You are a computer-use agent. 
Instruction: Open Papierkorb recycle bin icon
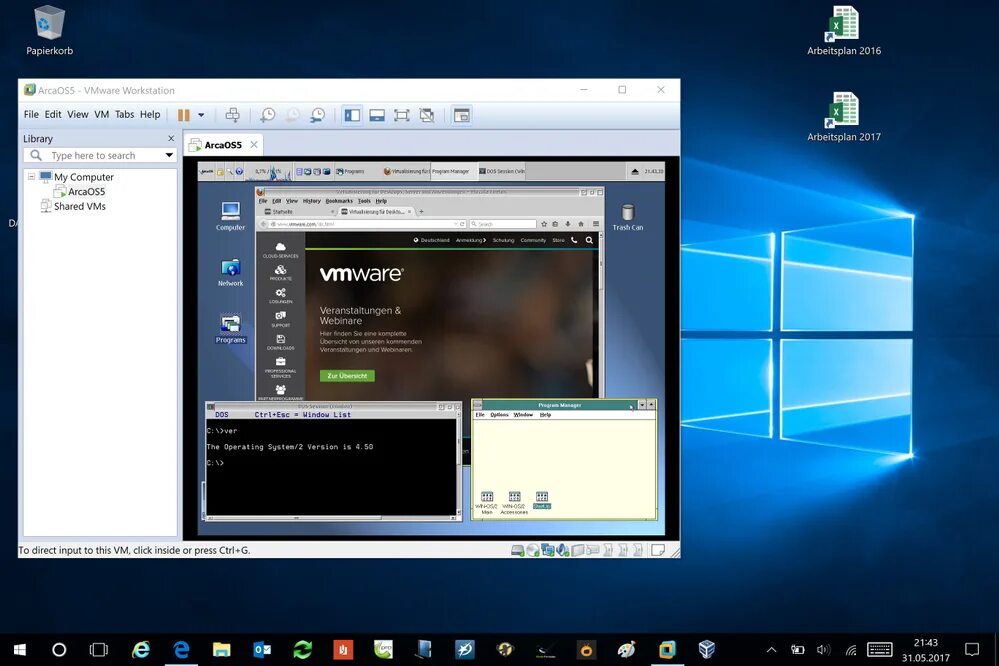pyautogui.click(x=49, y=31)
